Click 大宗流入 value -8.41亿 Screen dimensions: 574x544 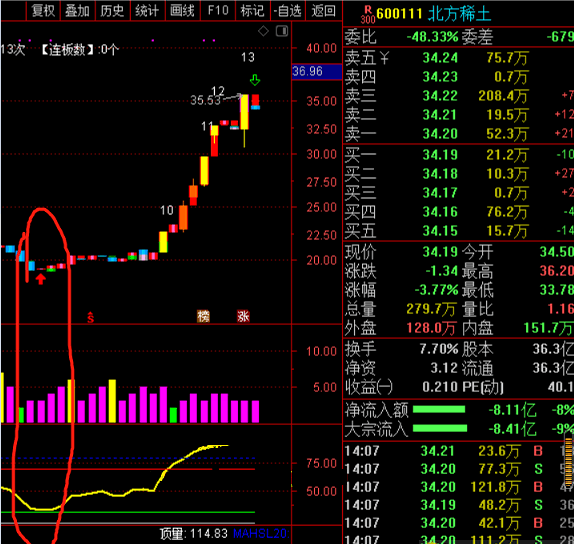pyautogui.click(x=512, y=429)
